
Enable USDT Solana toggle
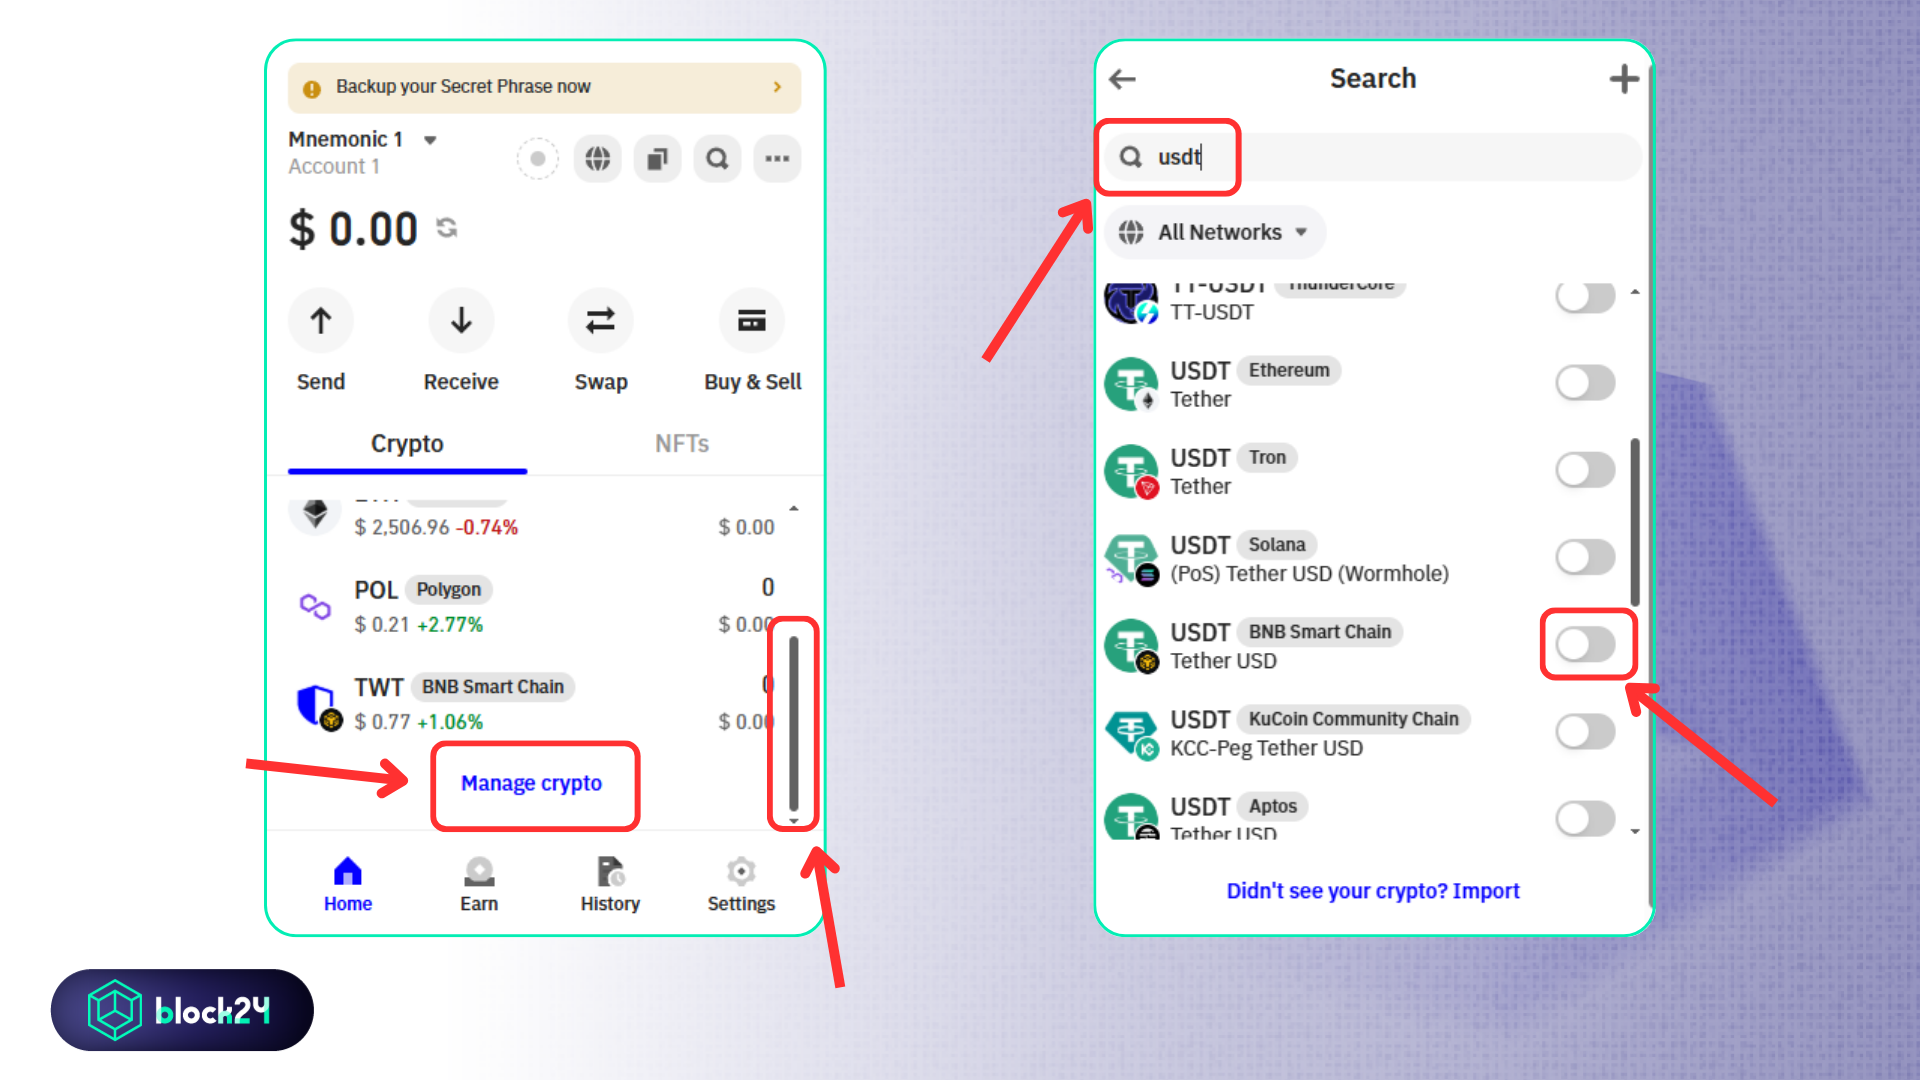[1585, 557]
